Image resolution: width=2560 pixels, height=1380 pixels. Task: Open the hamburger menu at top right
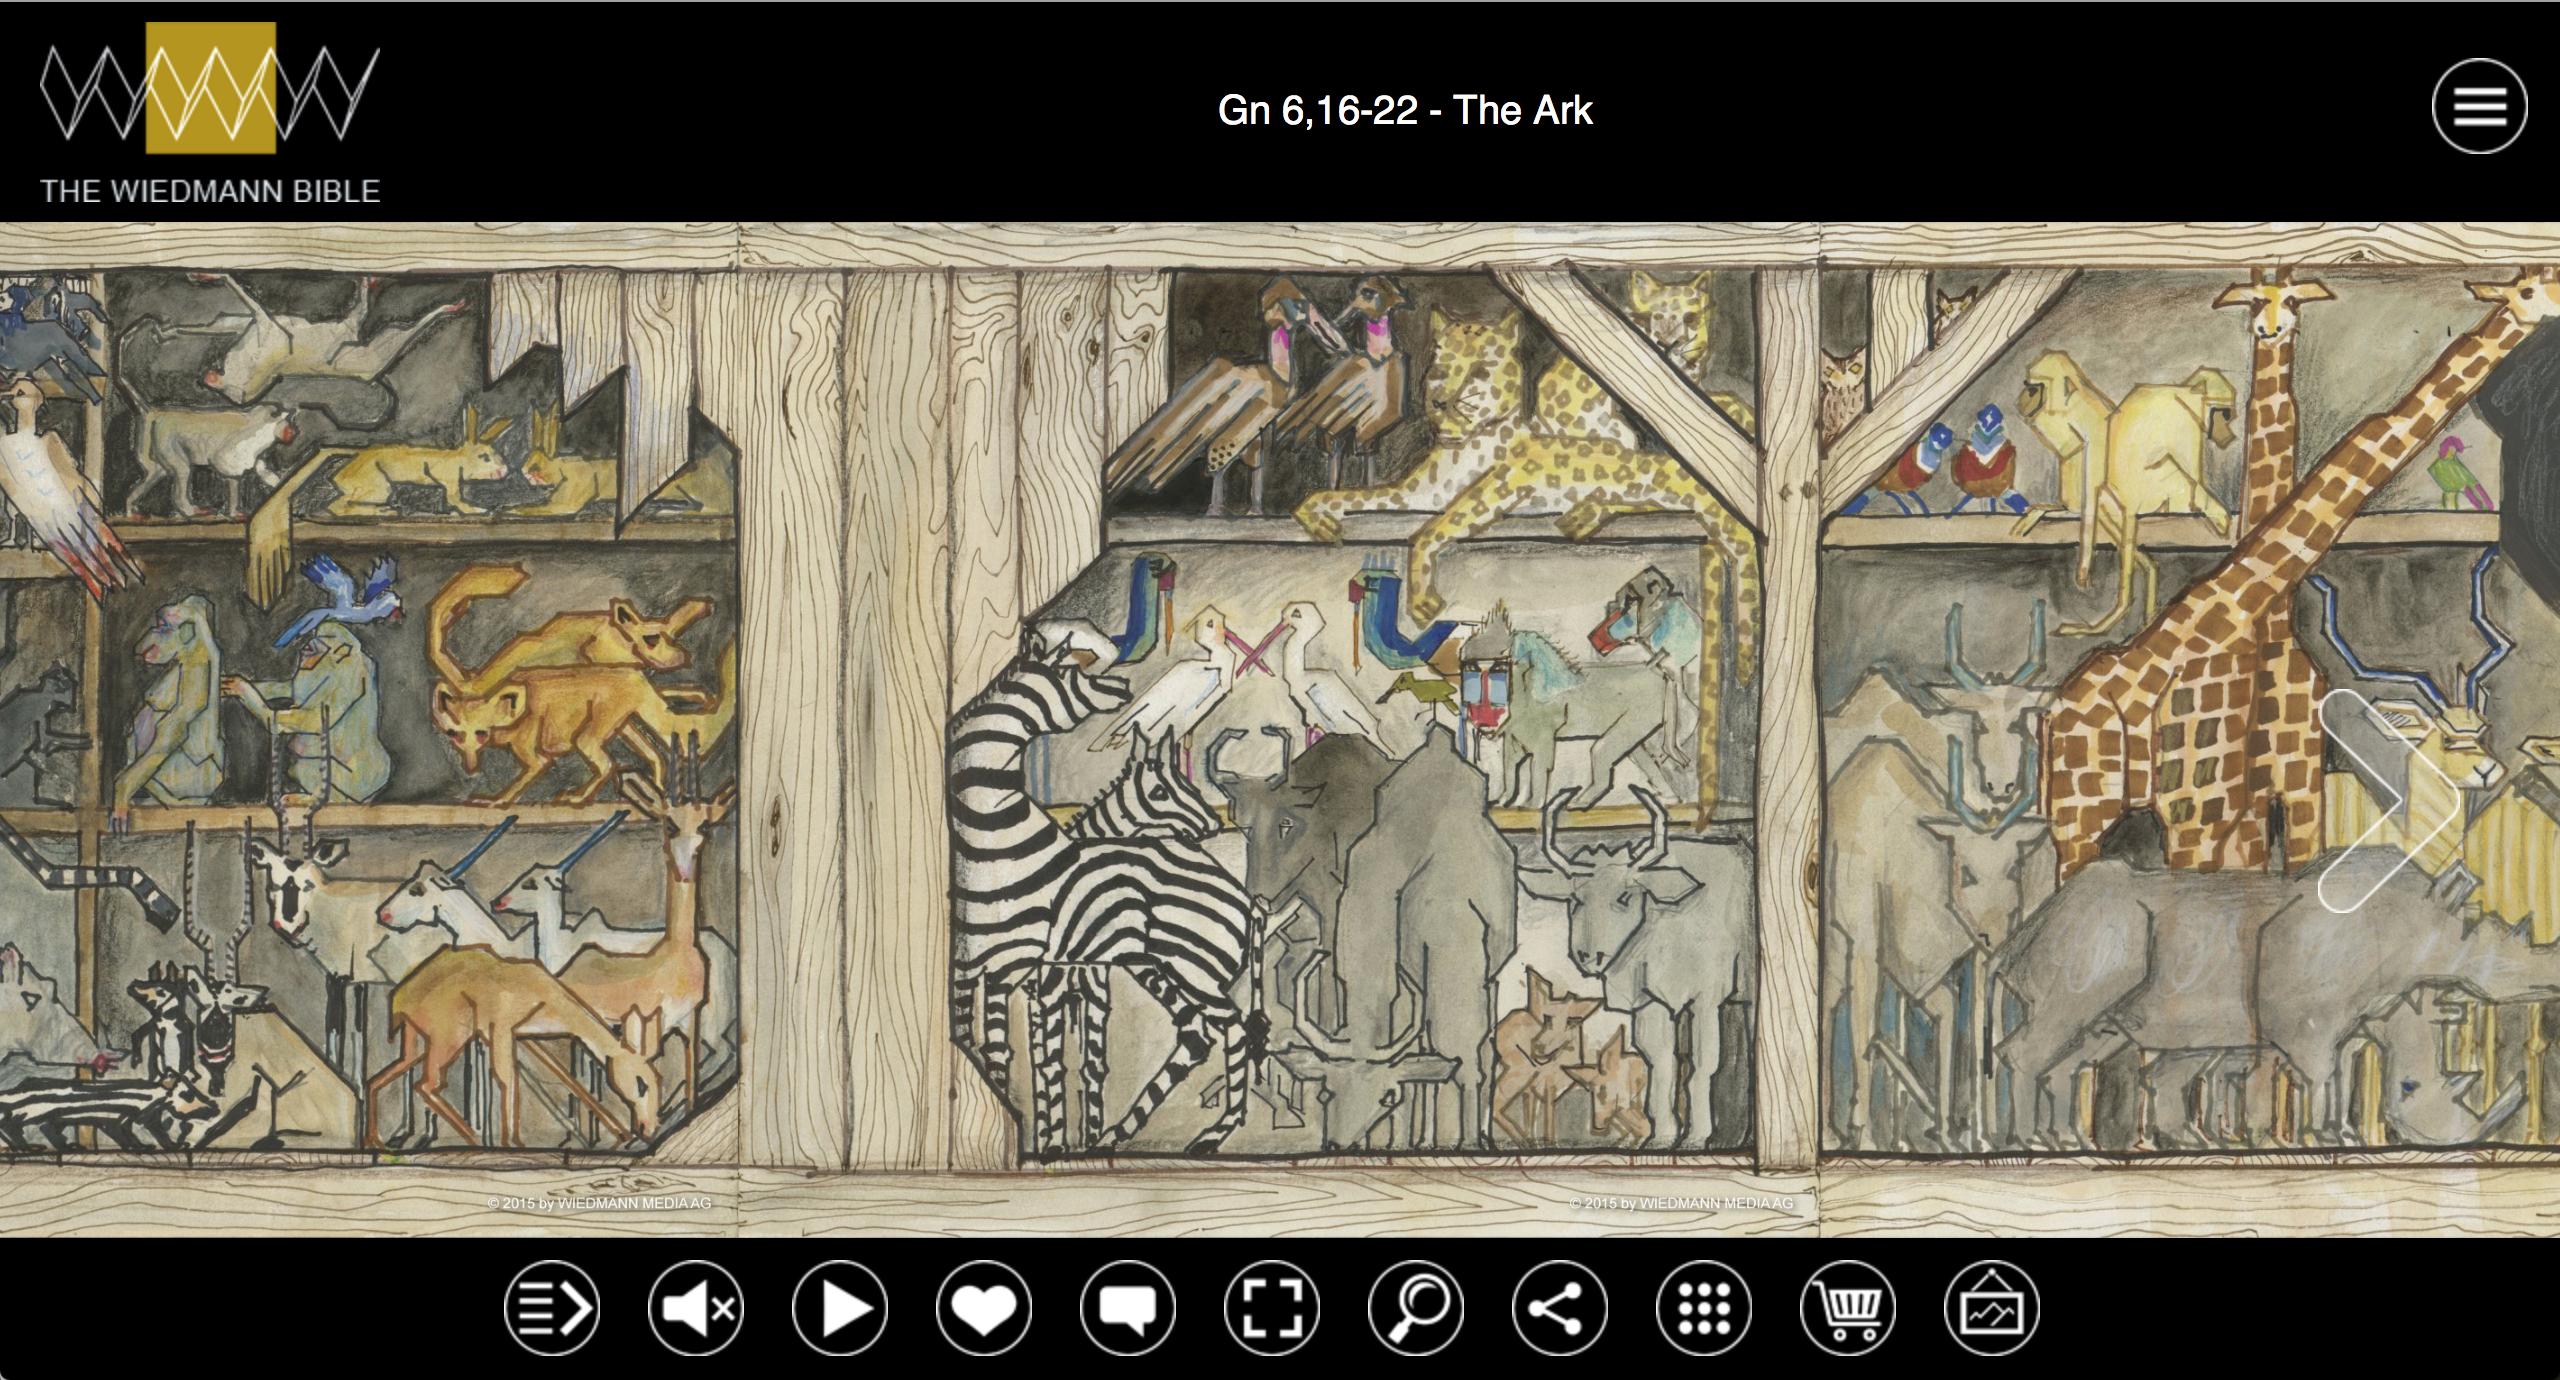[2480, 106]
